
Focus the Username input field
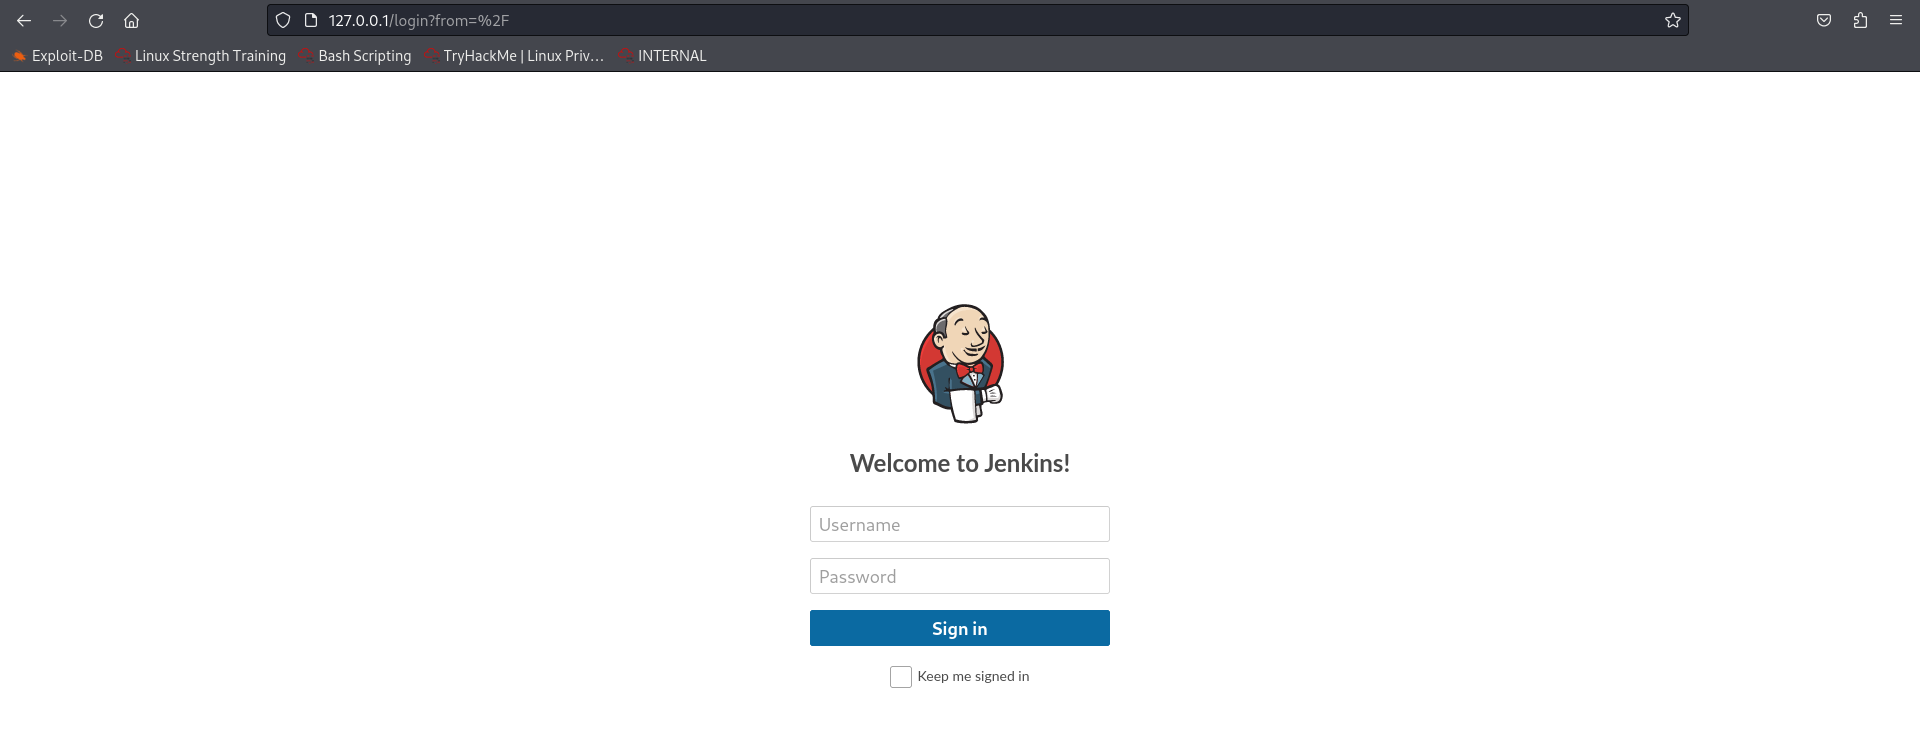[959, 524]
